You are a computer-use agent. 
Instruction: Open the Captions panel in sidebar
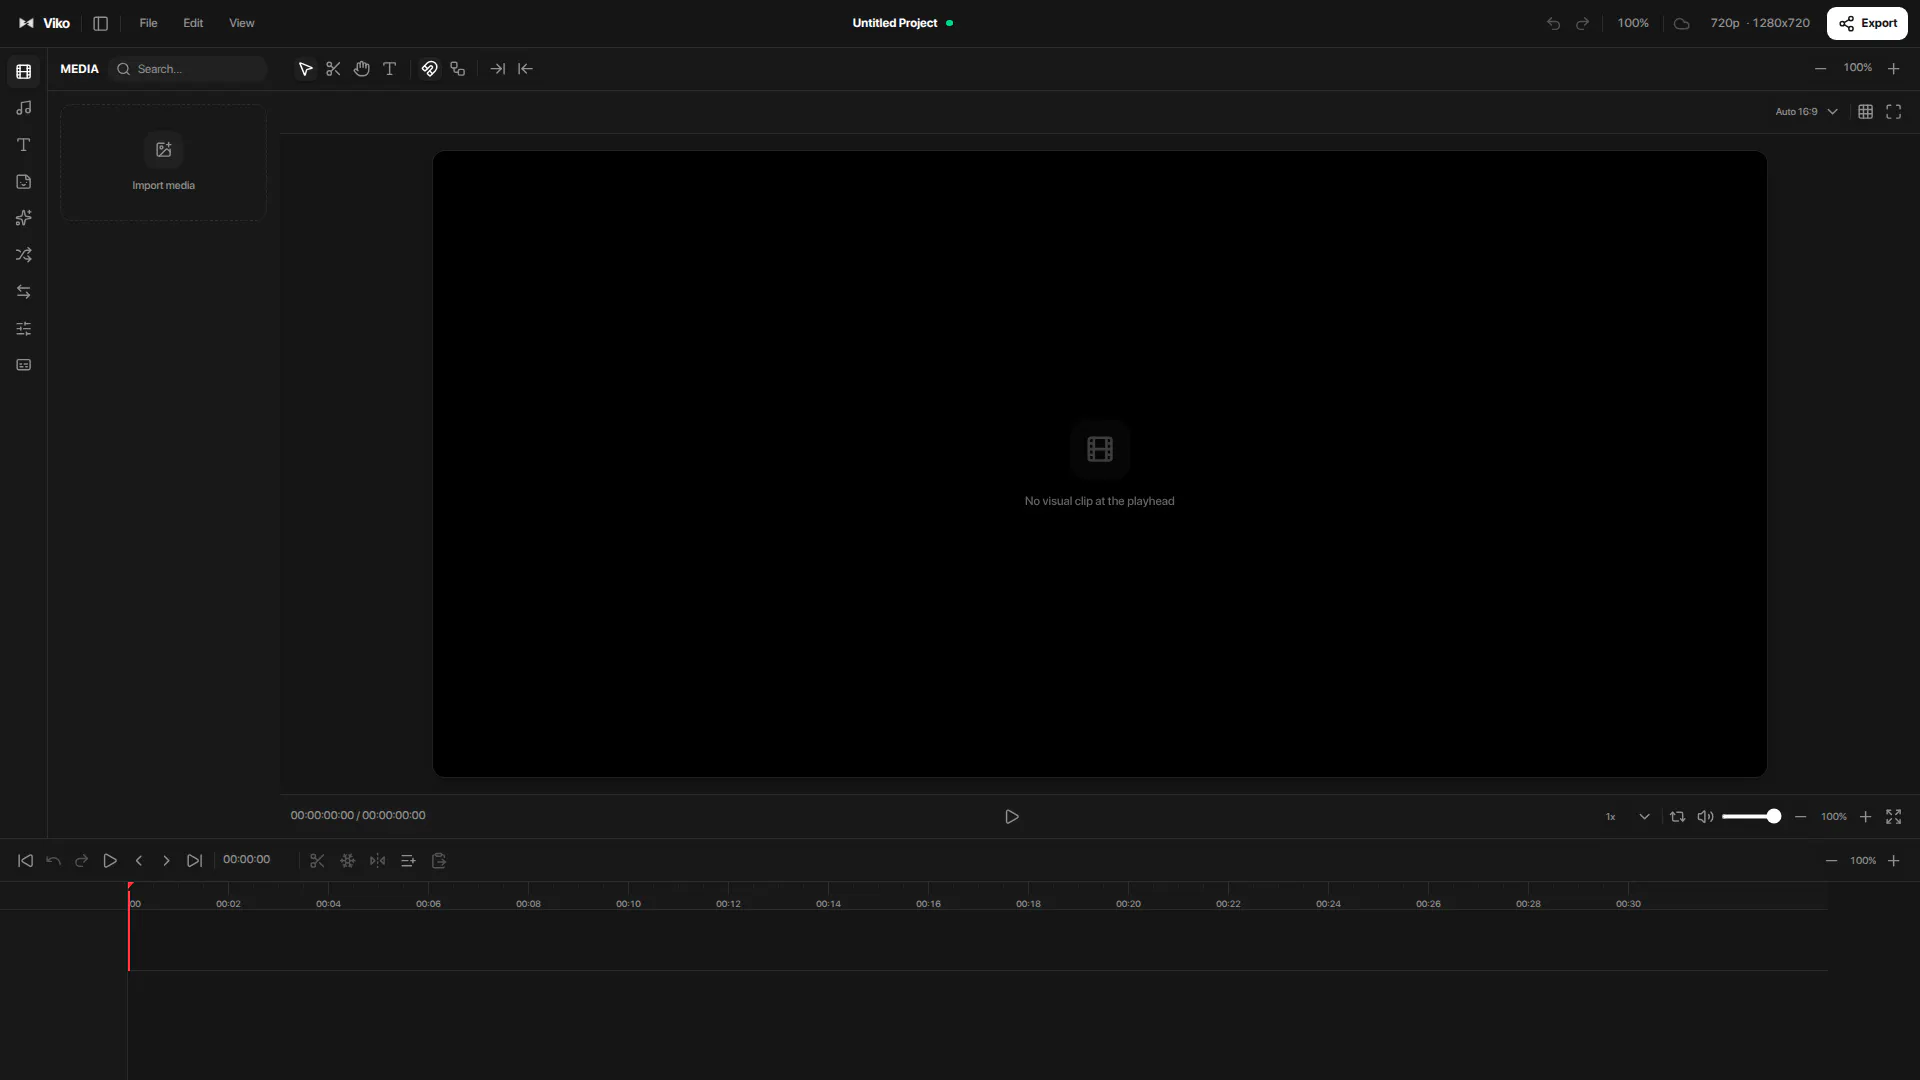(x=24, y=365)
